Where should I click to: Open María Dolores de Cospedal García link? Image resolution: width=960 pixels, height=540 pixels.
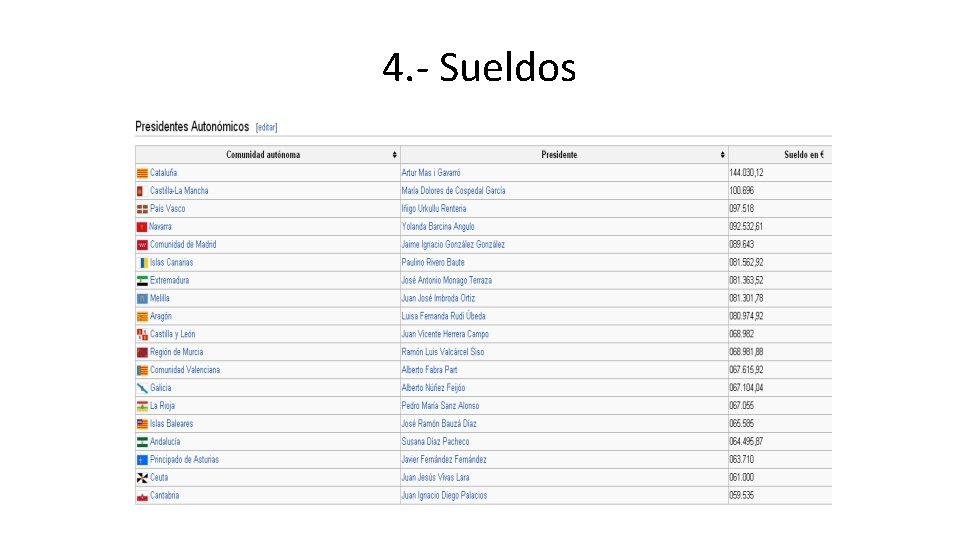tap(453, 191)
